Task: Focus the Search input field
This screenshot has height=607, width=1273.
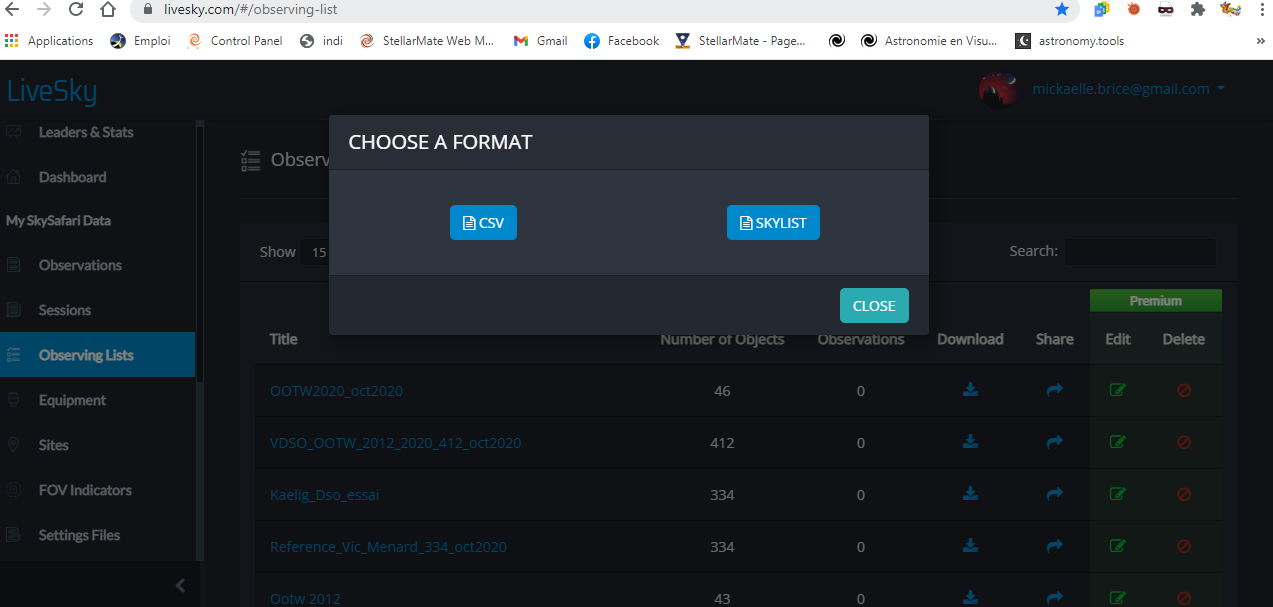Action: point(1140,252)
